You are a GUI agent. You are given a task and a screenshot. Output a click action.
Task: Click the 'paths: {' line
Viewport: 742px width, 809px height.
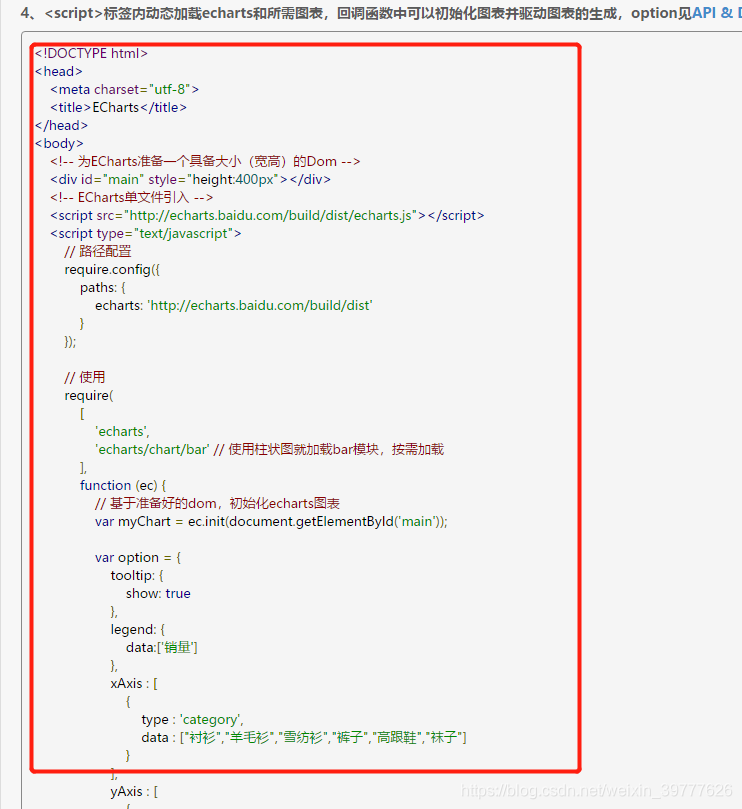point(103,288)
